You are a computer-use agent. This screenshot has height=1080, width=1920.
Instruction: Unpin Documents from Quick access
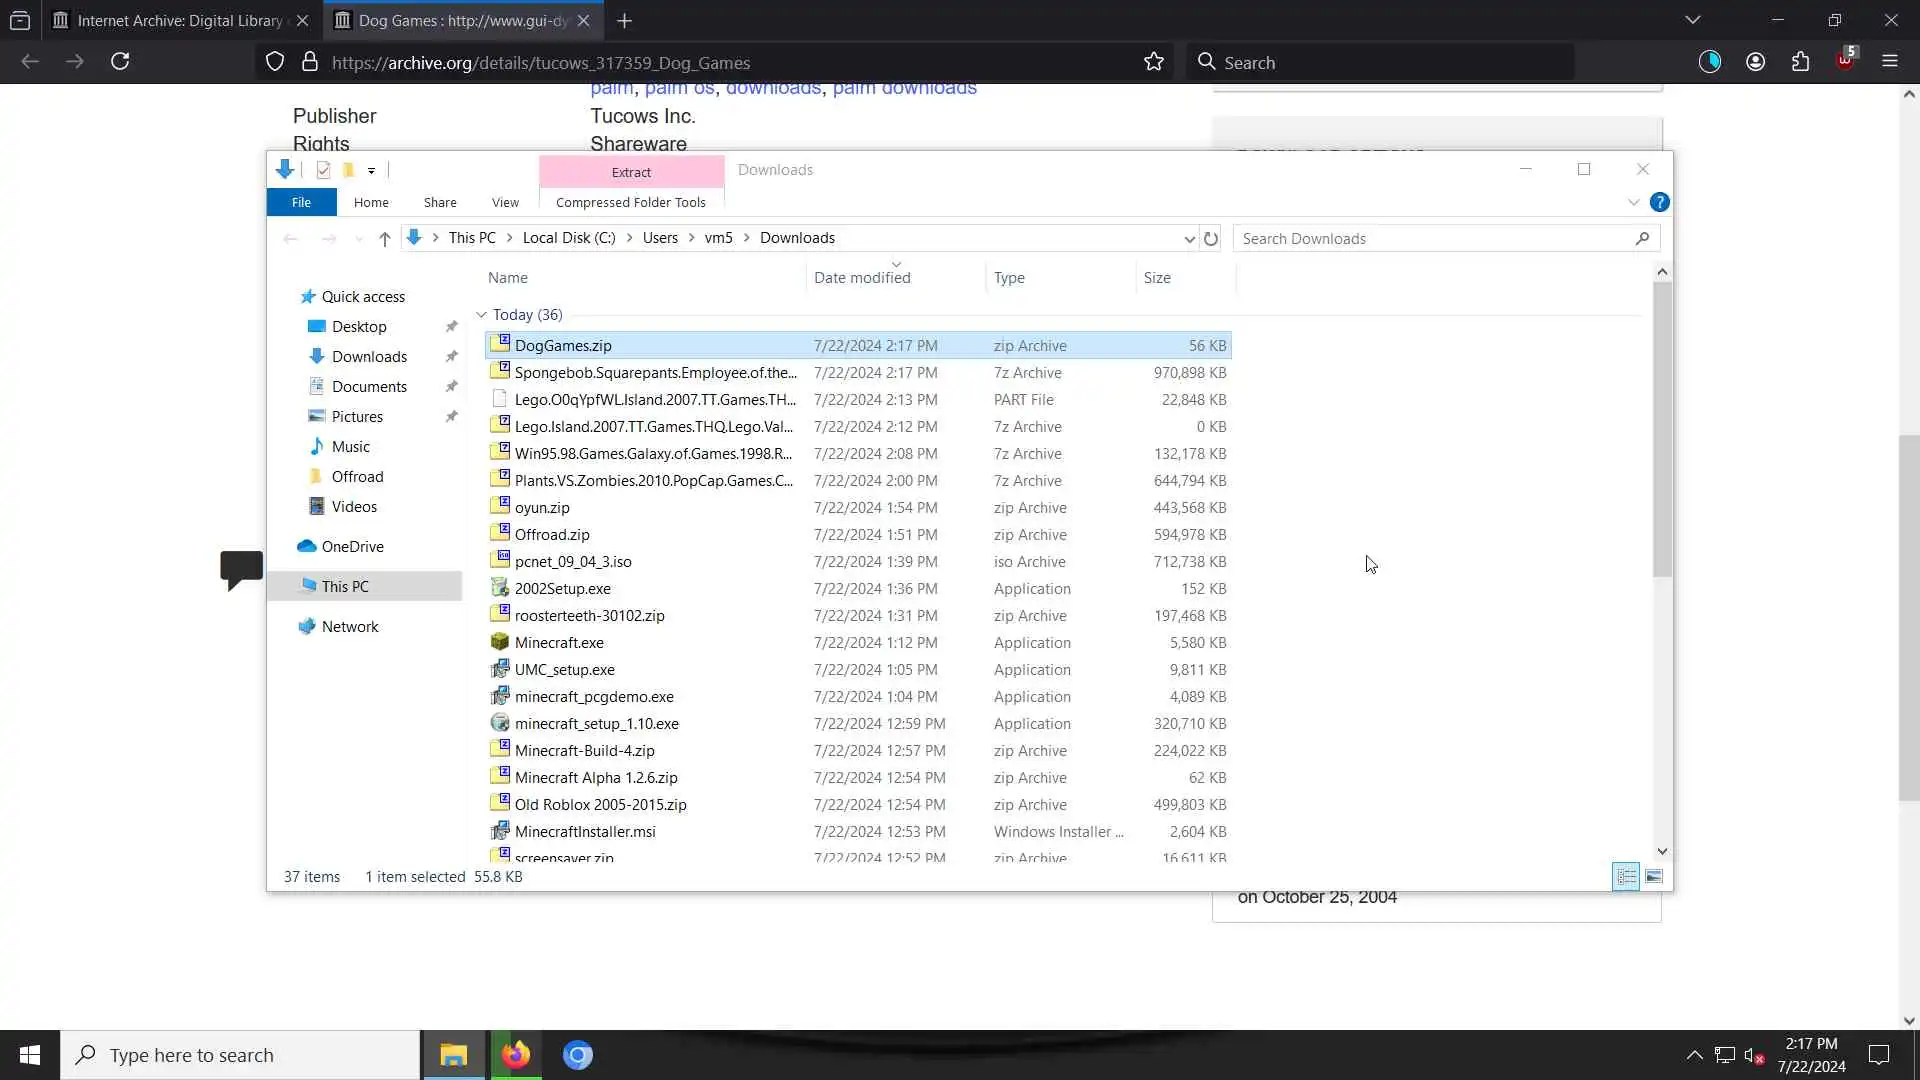coord(451,387)
